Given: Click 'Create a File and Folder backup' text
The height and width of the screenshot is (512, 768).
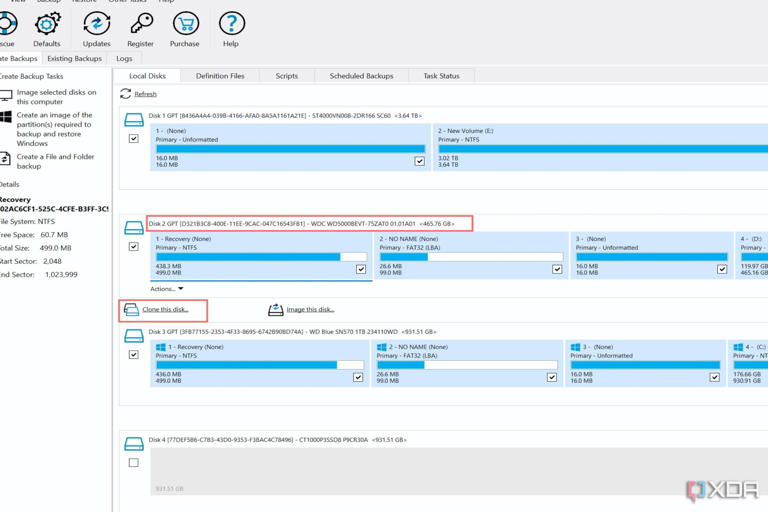Looking at the screenshot, I should pos(55,161).
